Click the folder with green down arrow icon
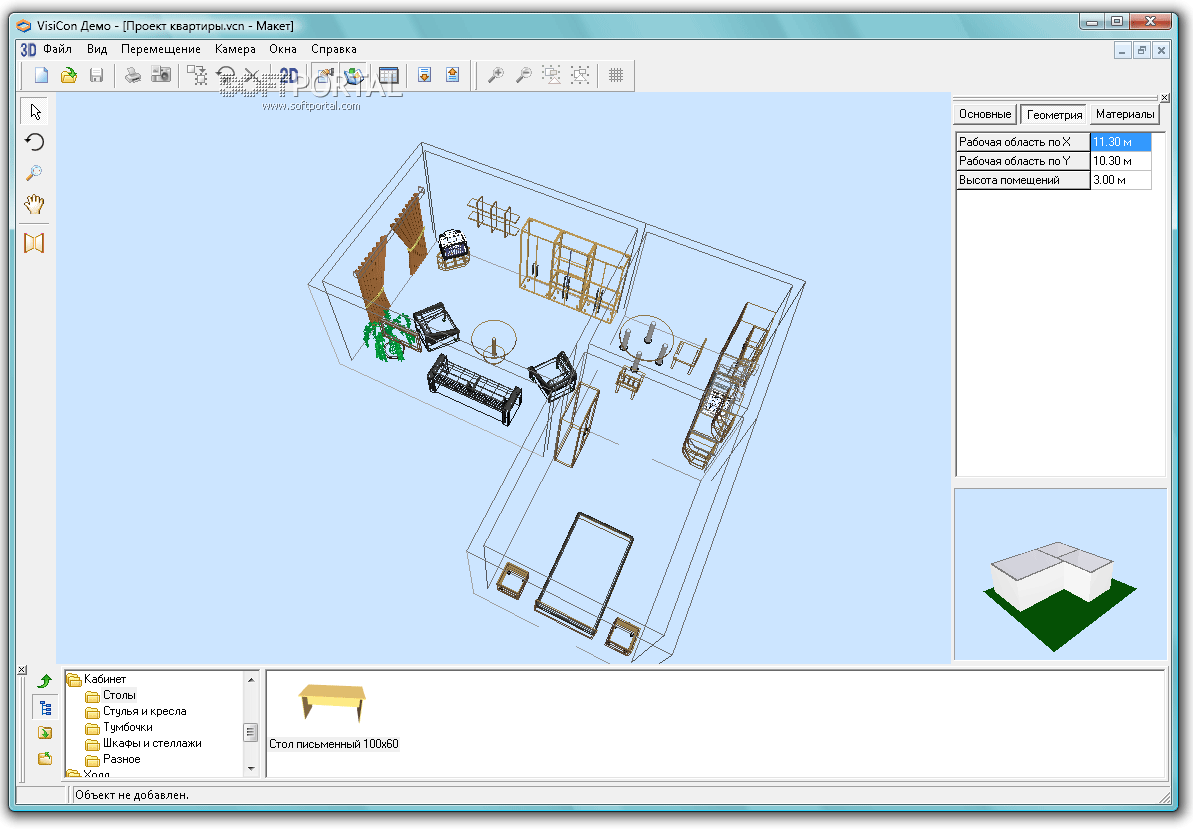Image resolution: width=1193 pixels, height=829 pixels. (x=45, y=732)
